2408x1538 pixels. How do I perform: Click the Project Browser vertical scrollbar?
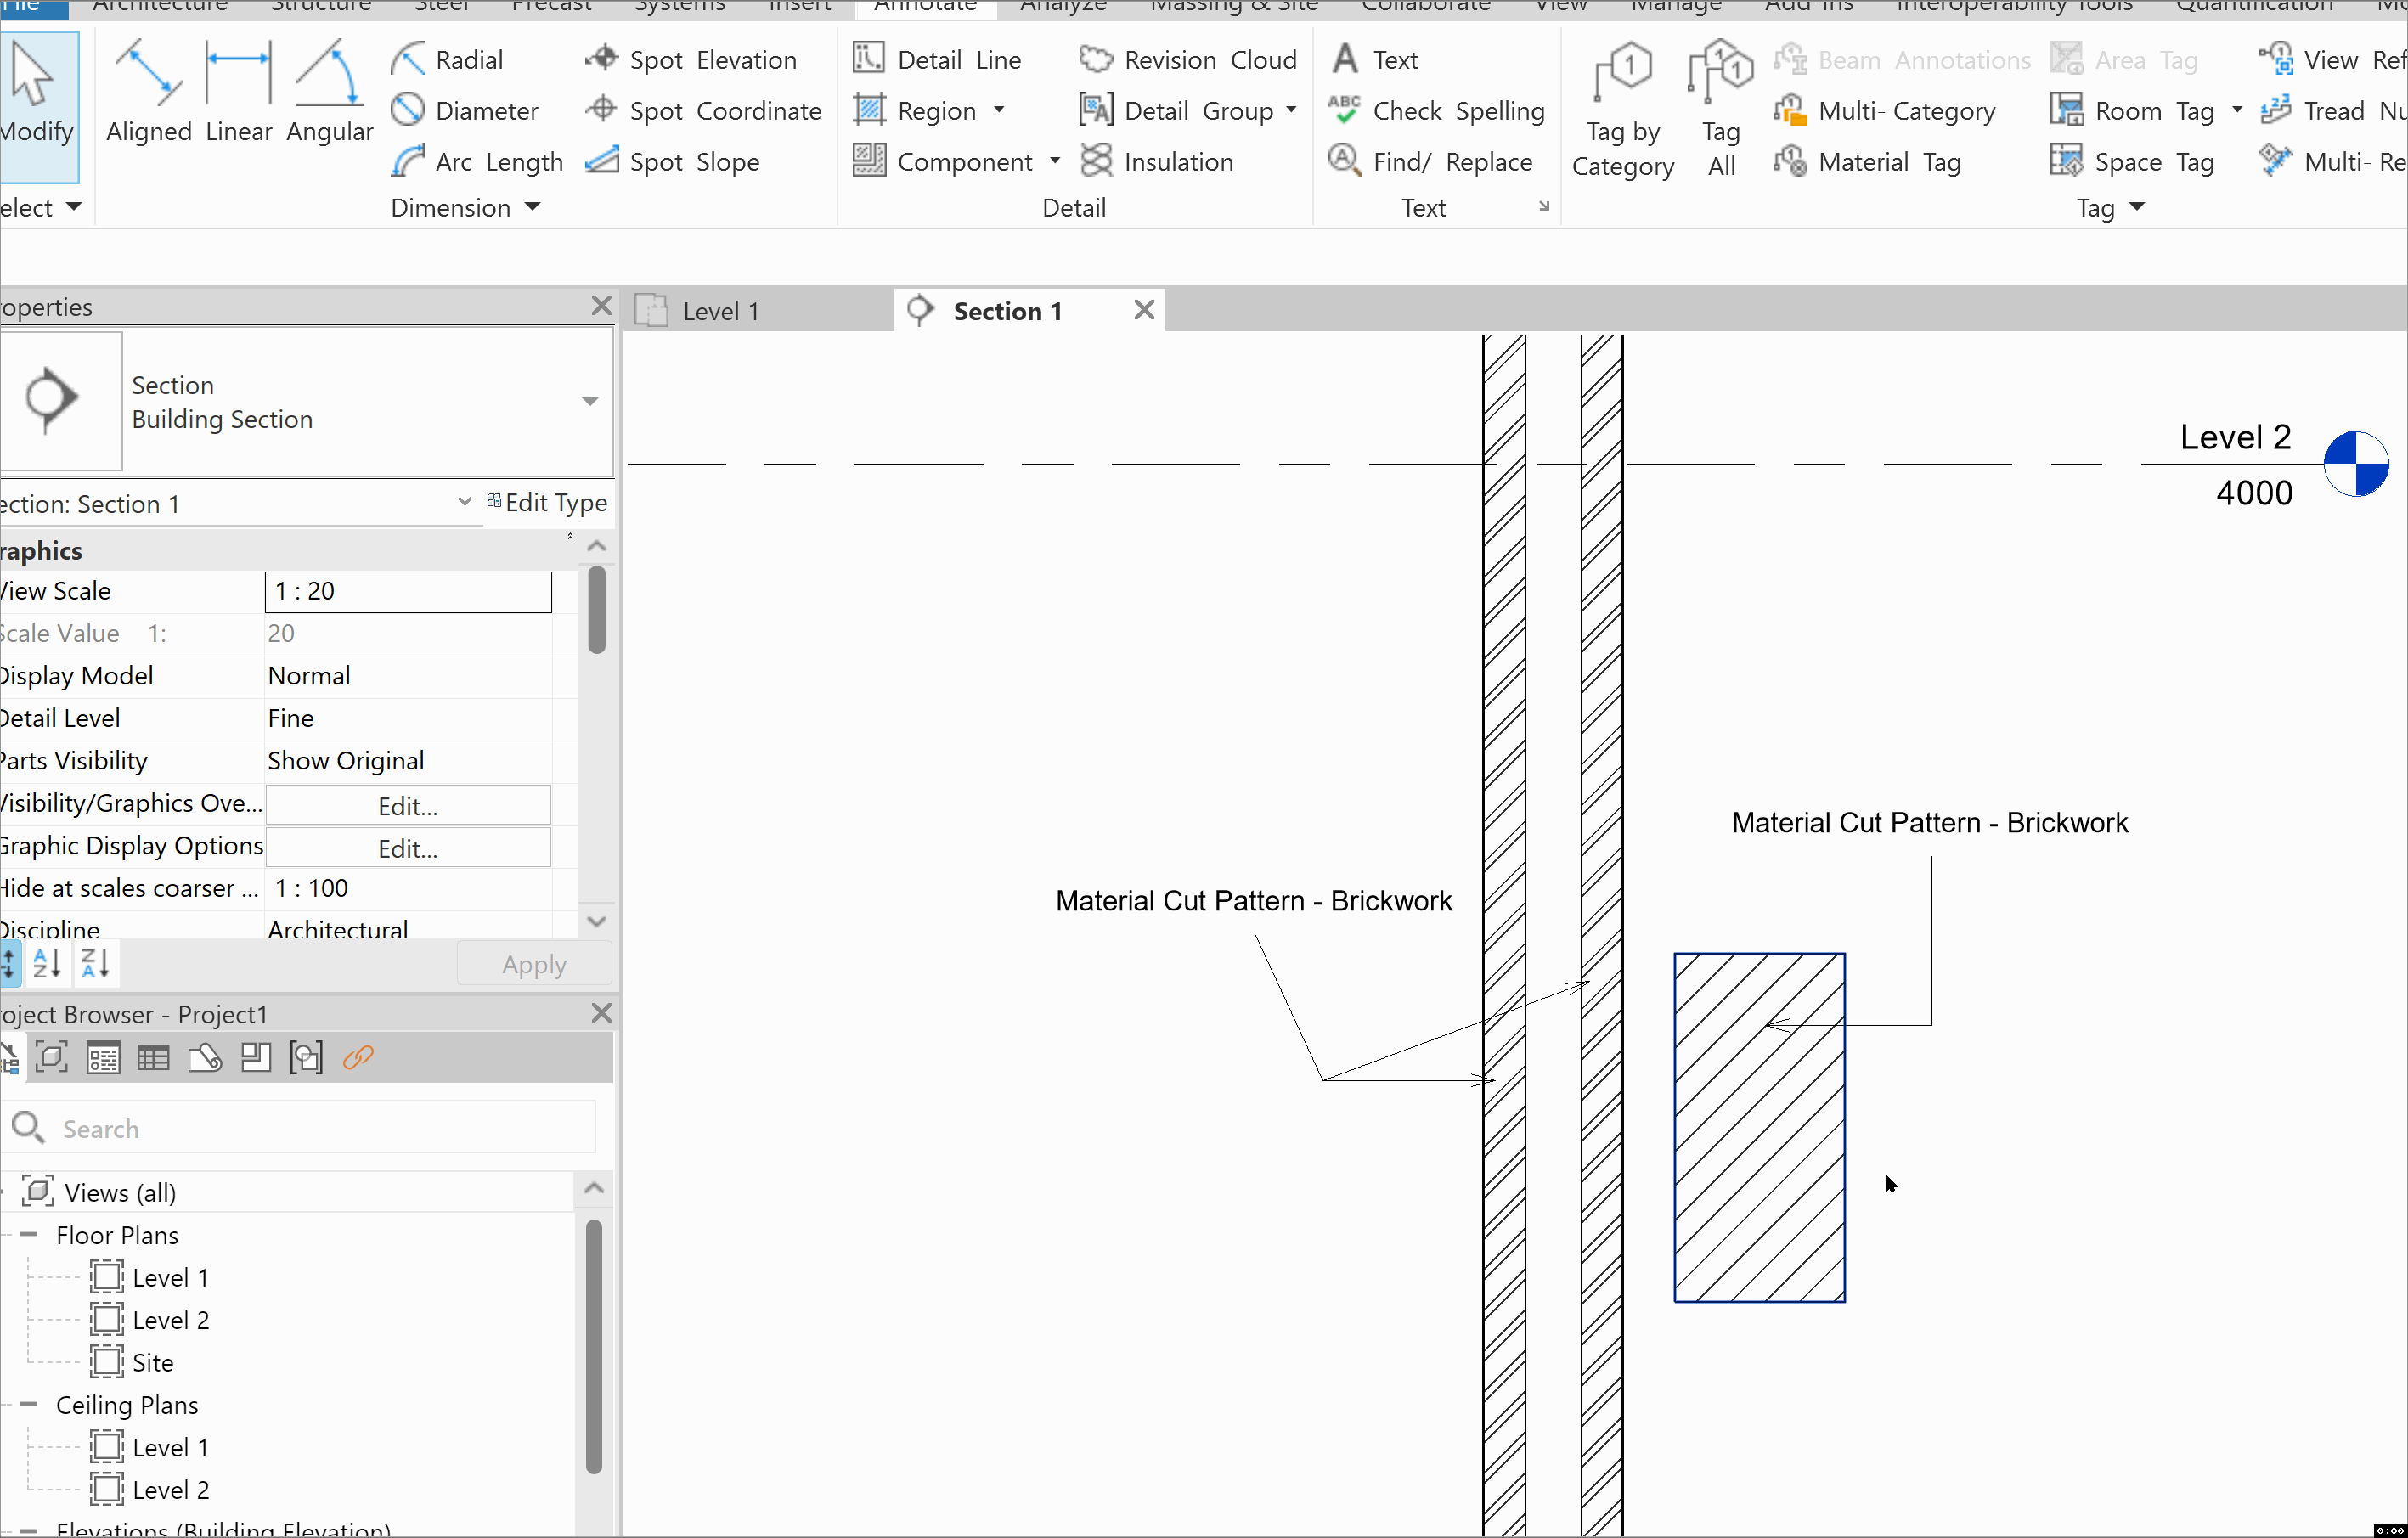594,1346
